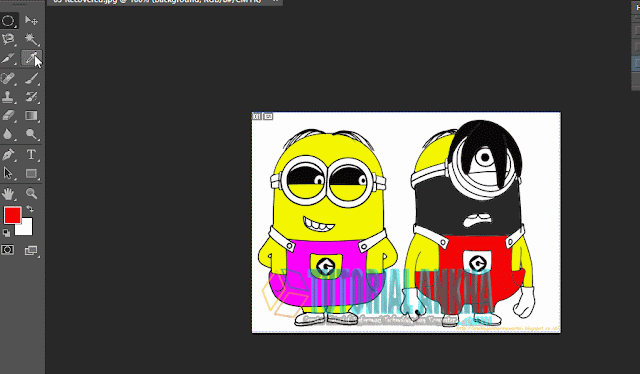The width and height of the screenshot is (640, 374).
Task: Select the History Brush tool
Action: point(31,97)
